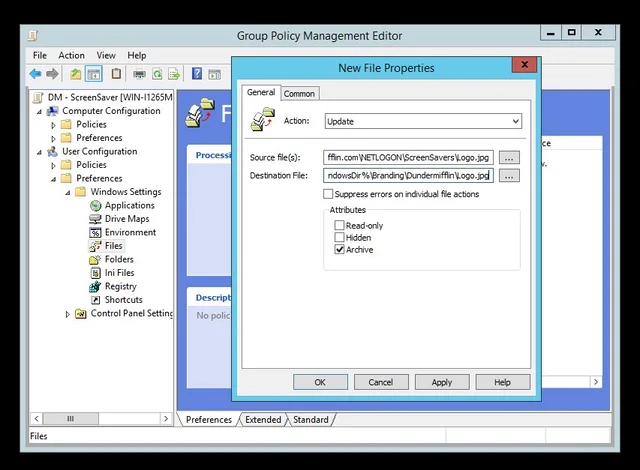640x470 pixels.
Task: Select the General tab
Action: coord(261,92)
